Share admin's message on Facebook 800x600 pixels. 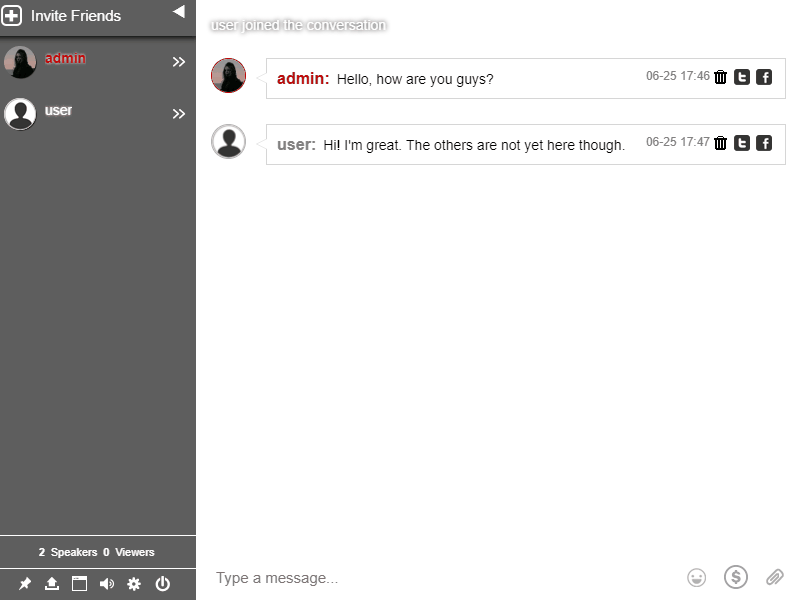click(764, 76)
